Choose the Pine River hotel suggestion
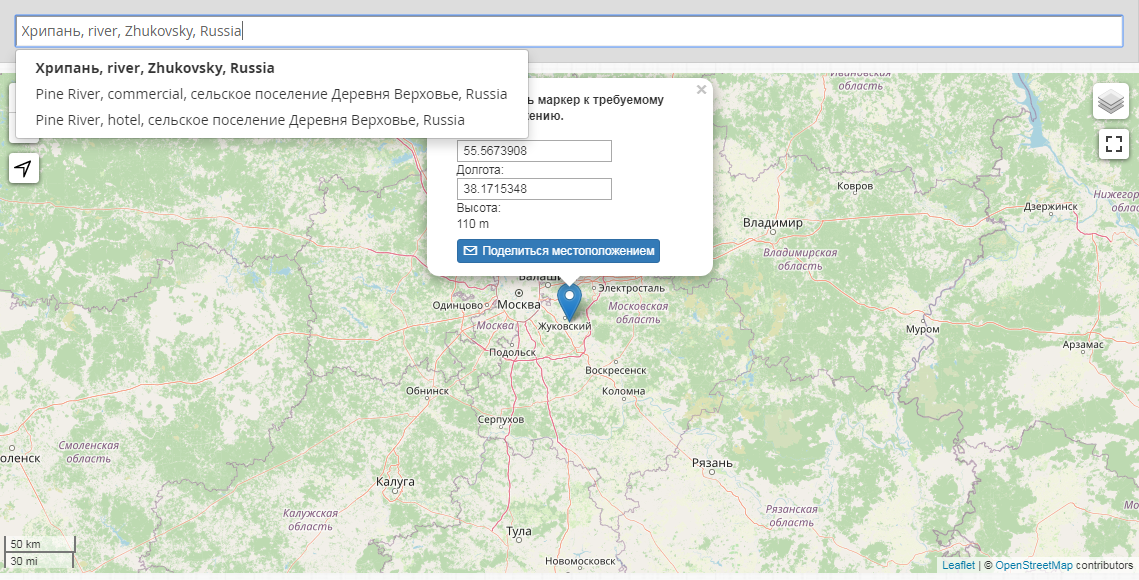This screenshot has width=1139, height=580. [250, 119]
